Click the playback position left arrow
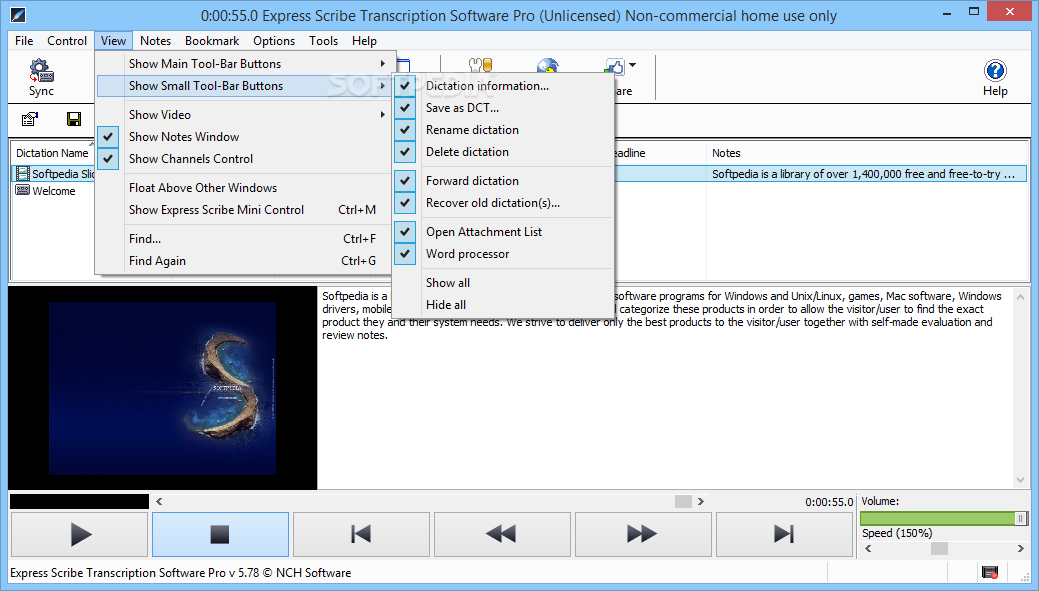 159,502
